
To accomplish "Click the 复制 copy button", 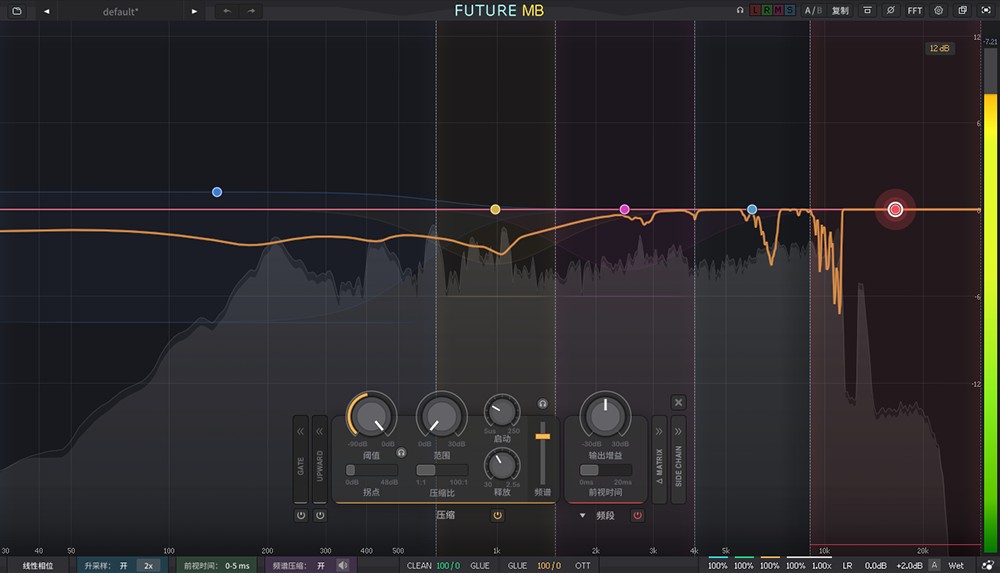I will [841, 10].
